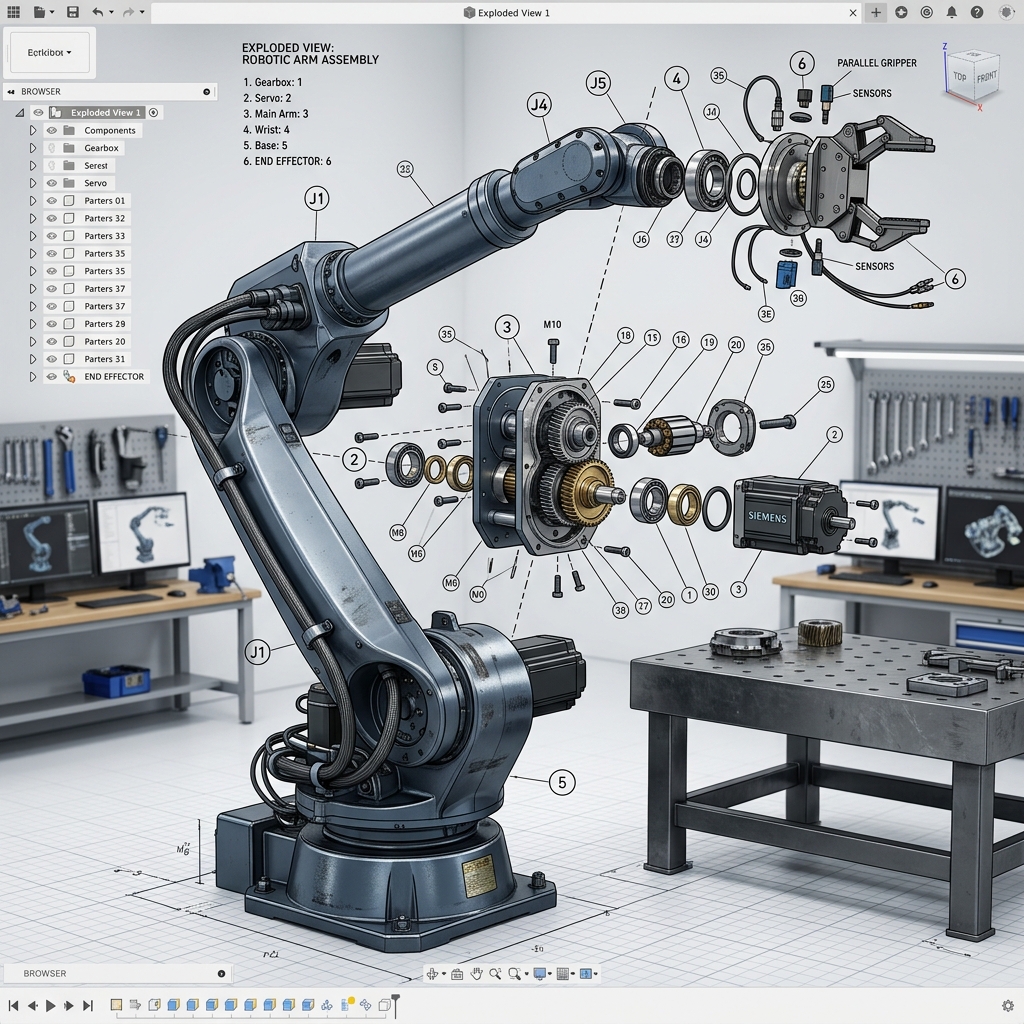Viewport: 1024px width, 1024px height.
Task: Expand the END EFFECTOR node
Action: pyautogui.click(x=33, y=376)
